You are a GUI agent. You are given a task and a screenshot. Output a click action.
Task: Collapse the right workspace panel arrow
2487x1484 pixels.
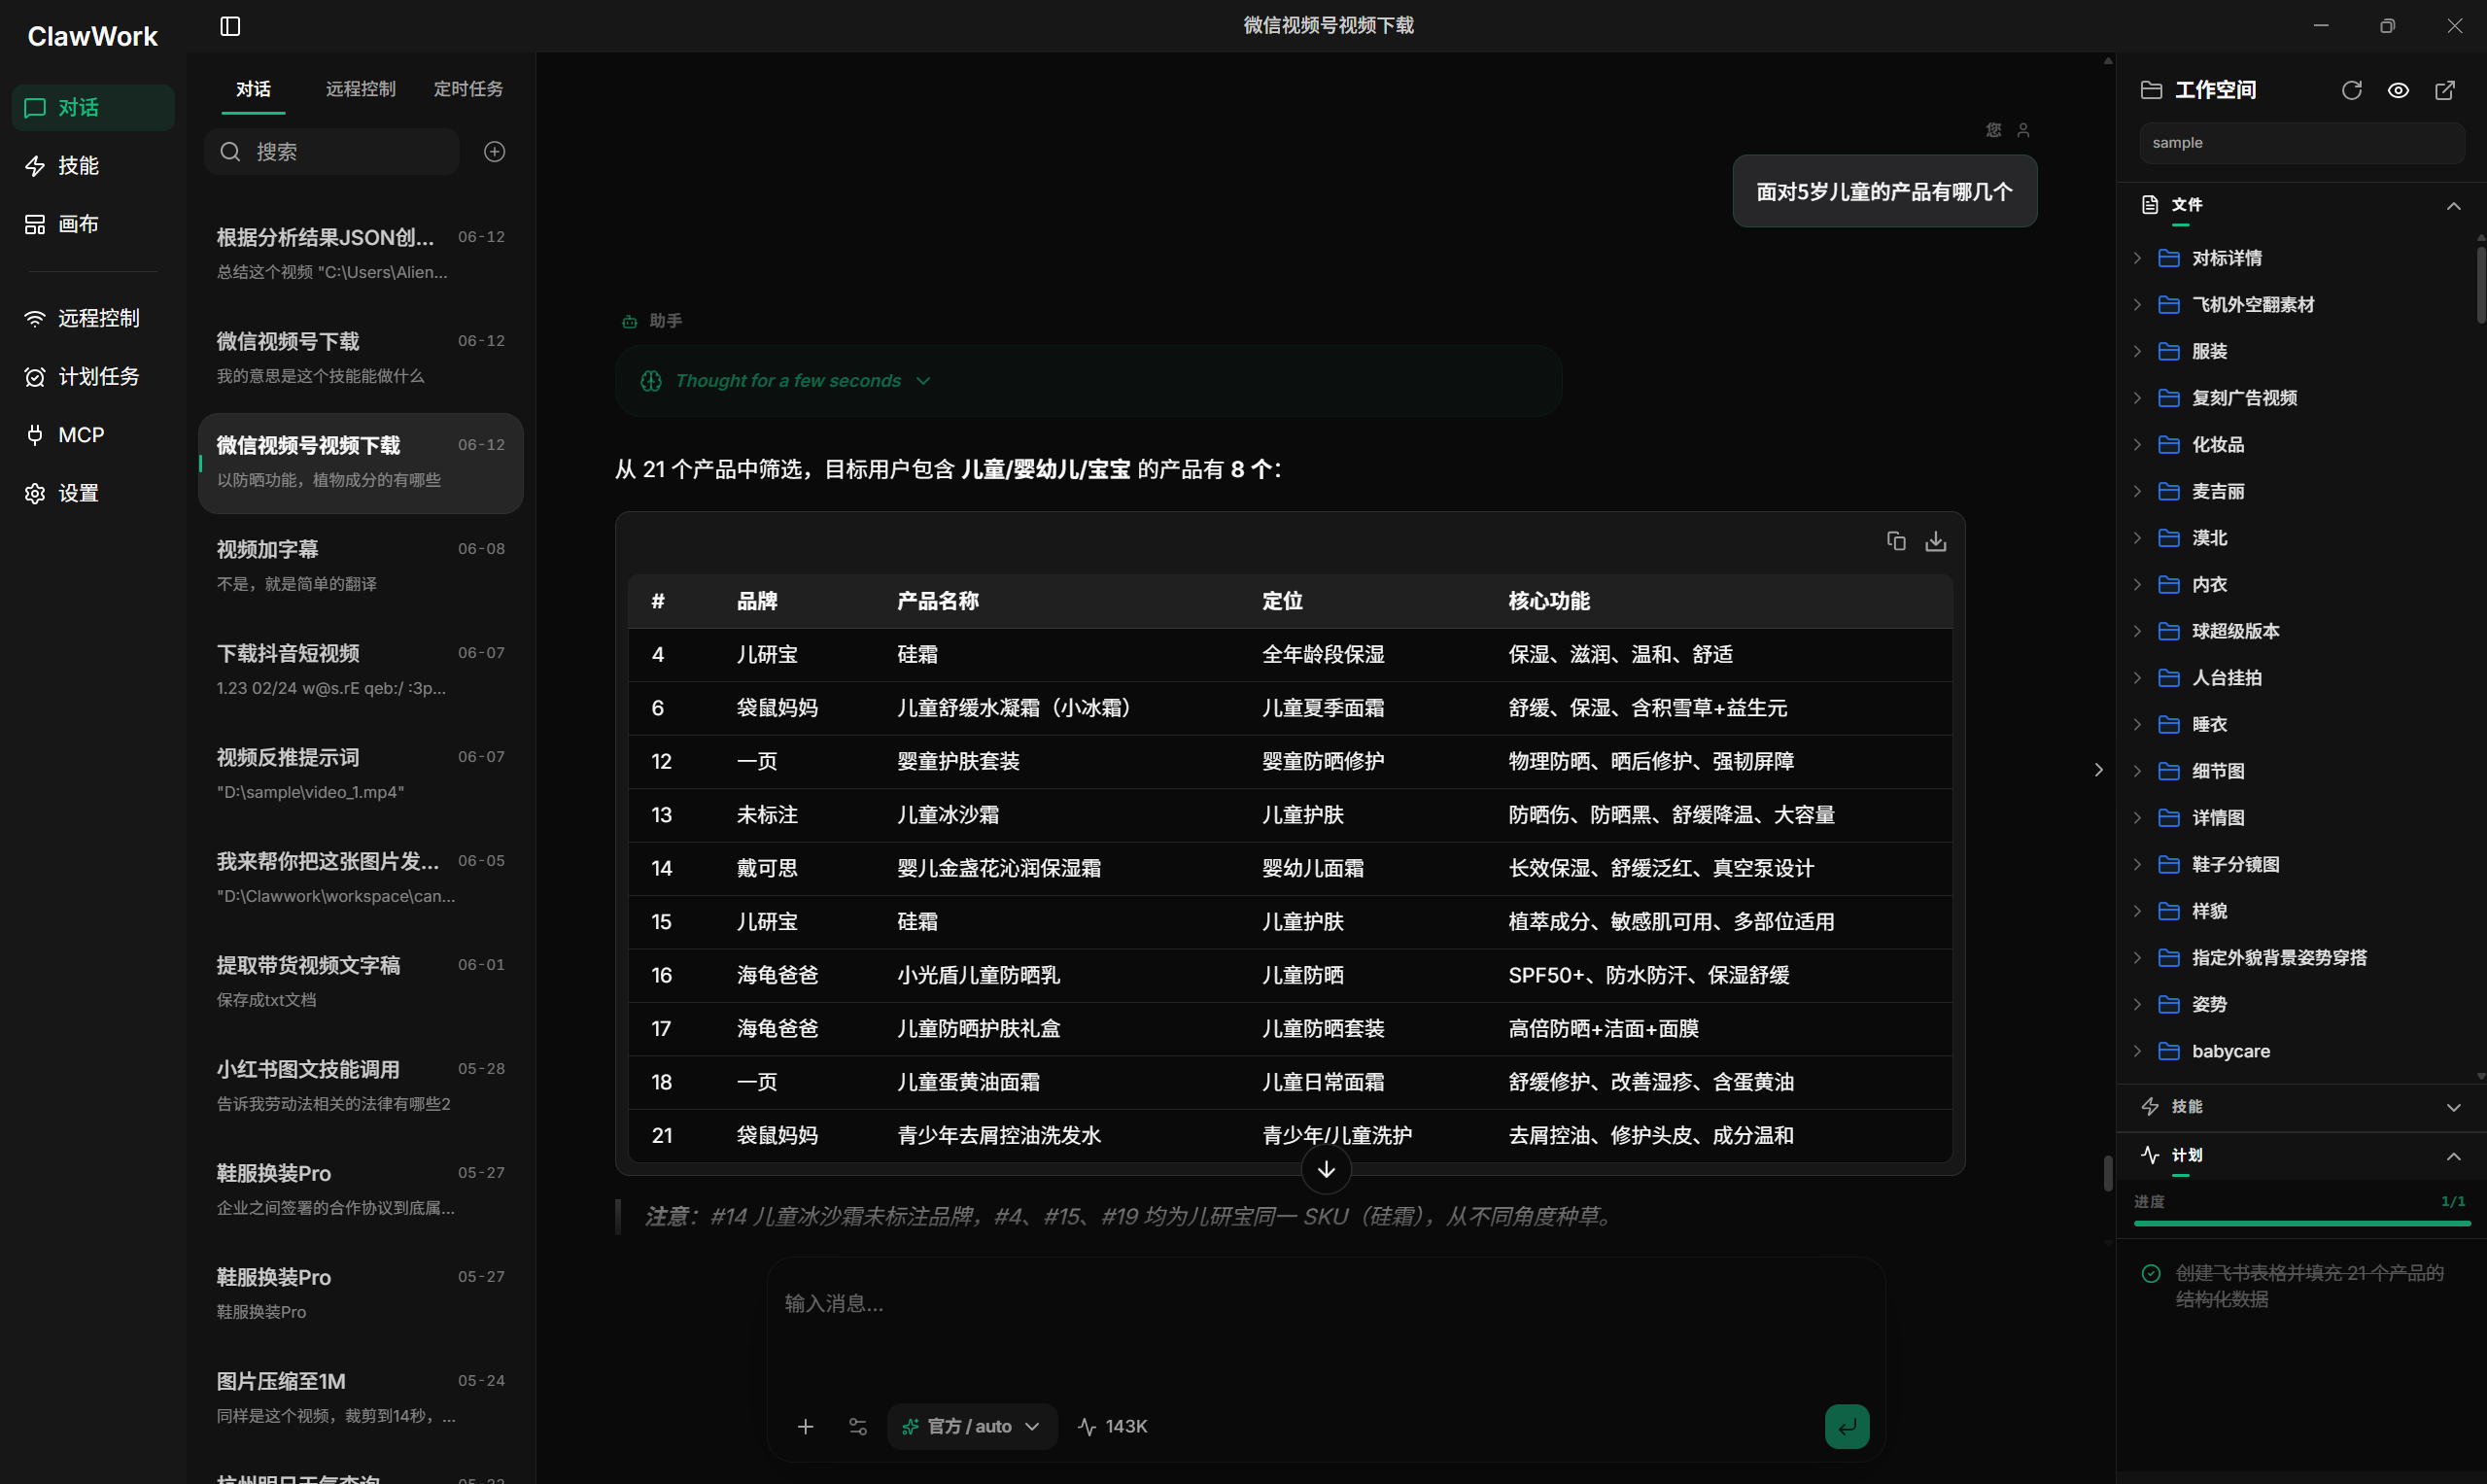point(2098,769)
